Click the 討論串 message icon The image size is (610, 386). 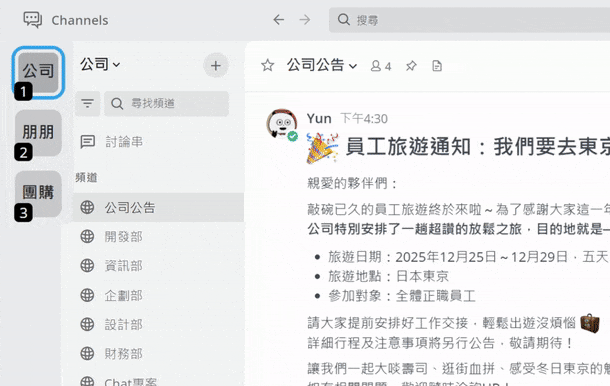(88, 142)
